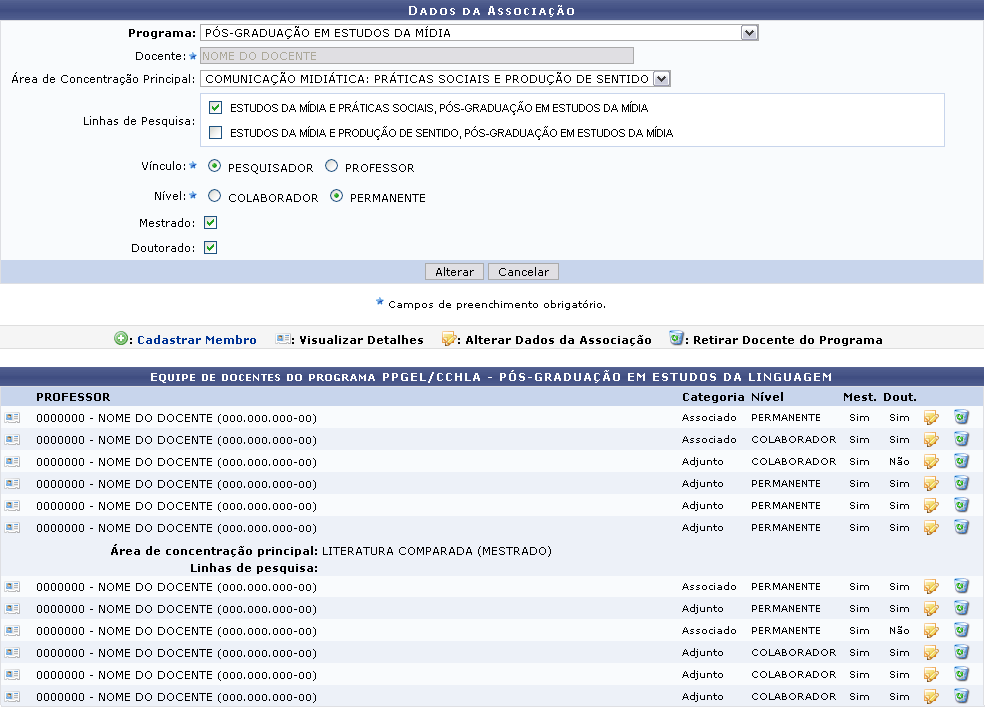Click edit association icon in first professor row
The image size is (986, 707).
pyautogui.click(x=931, y=418)
